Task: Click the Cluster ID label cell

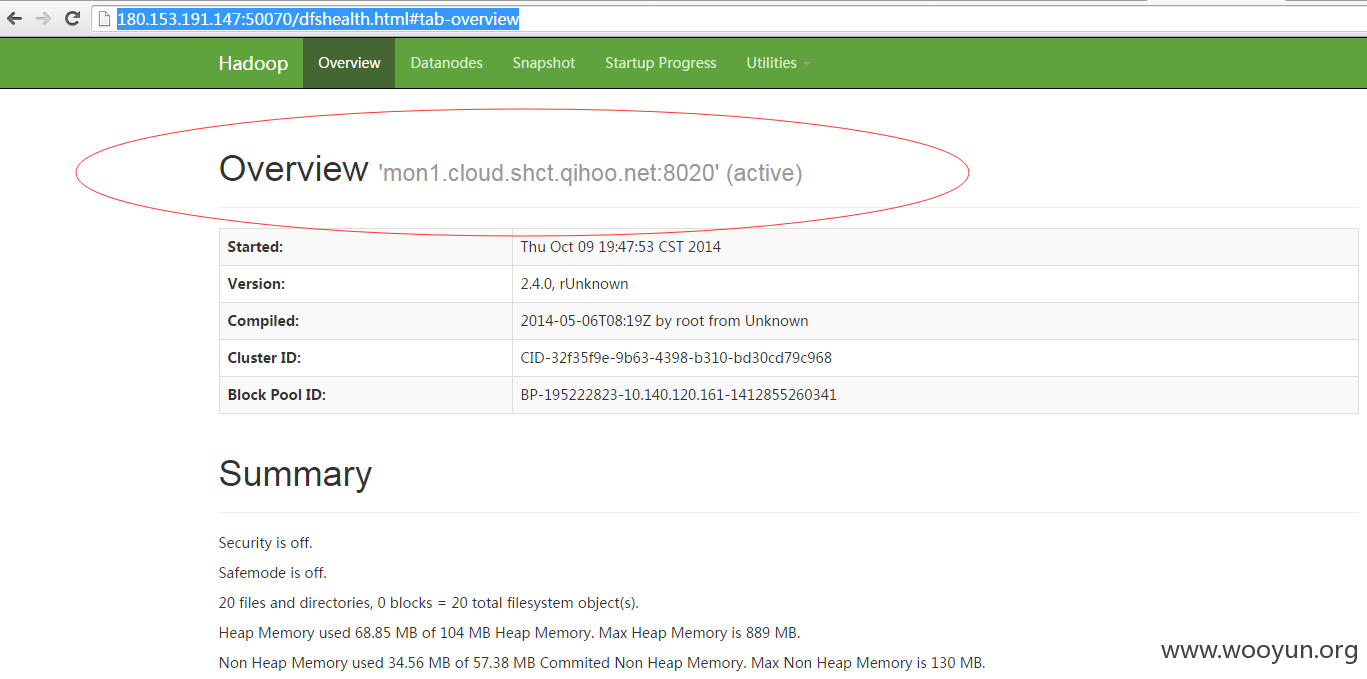Action: pyautogui.click(x=366, y=358)
